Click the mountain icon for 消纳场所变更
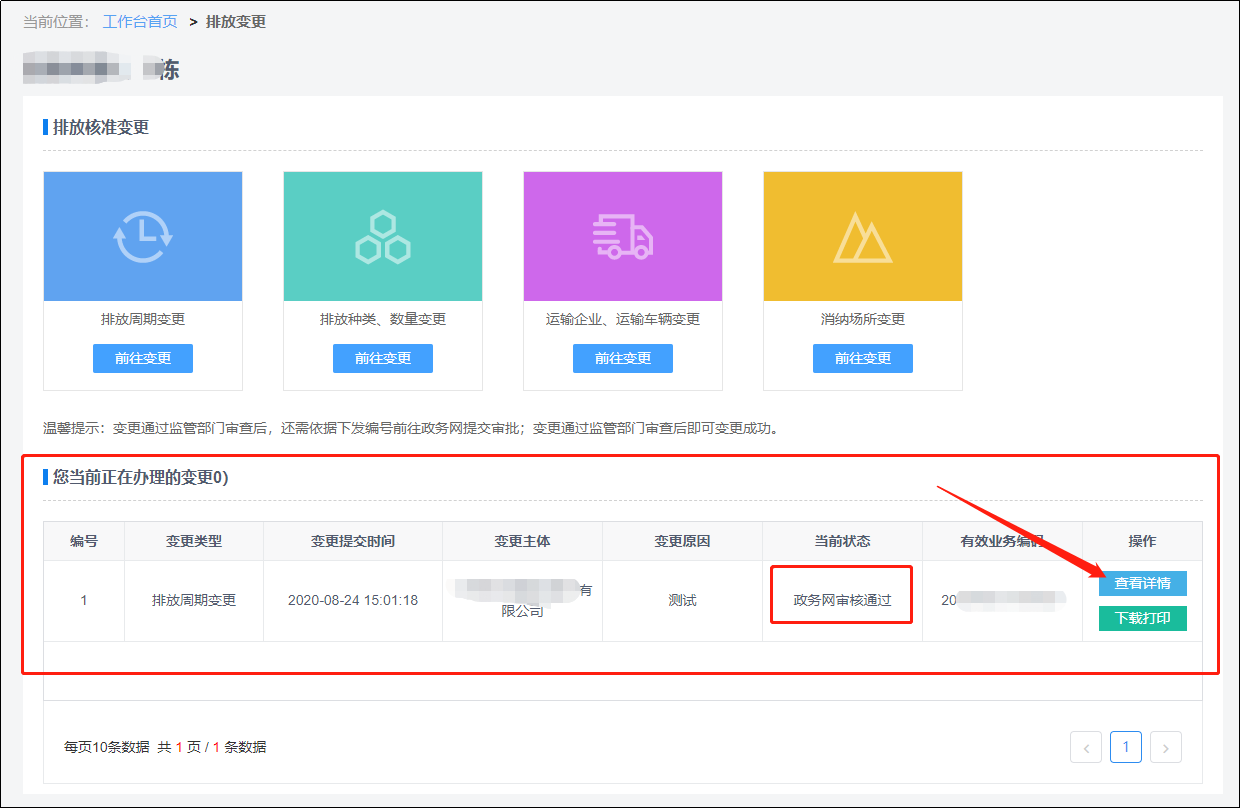The height and width of the screenshot is (809, 1241). tap(862, 237)
